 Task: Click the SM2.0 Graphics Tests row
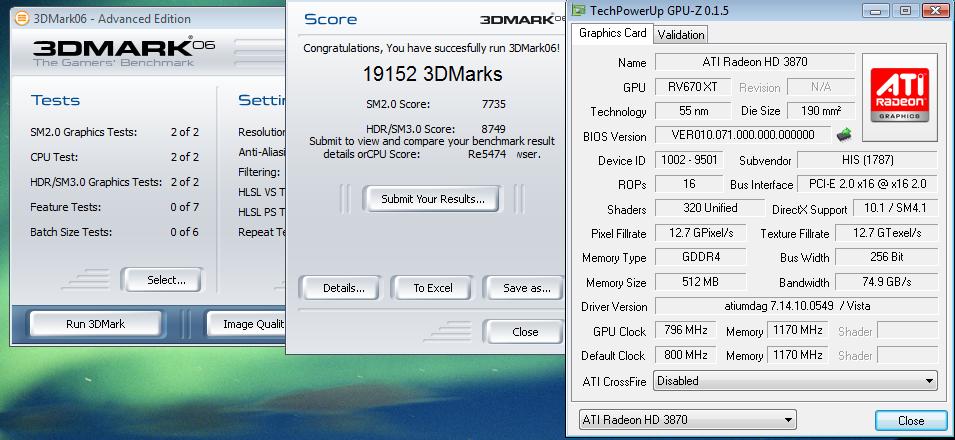click(115, 132)
